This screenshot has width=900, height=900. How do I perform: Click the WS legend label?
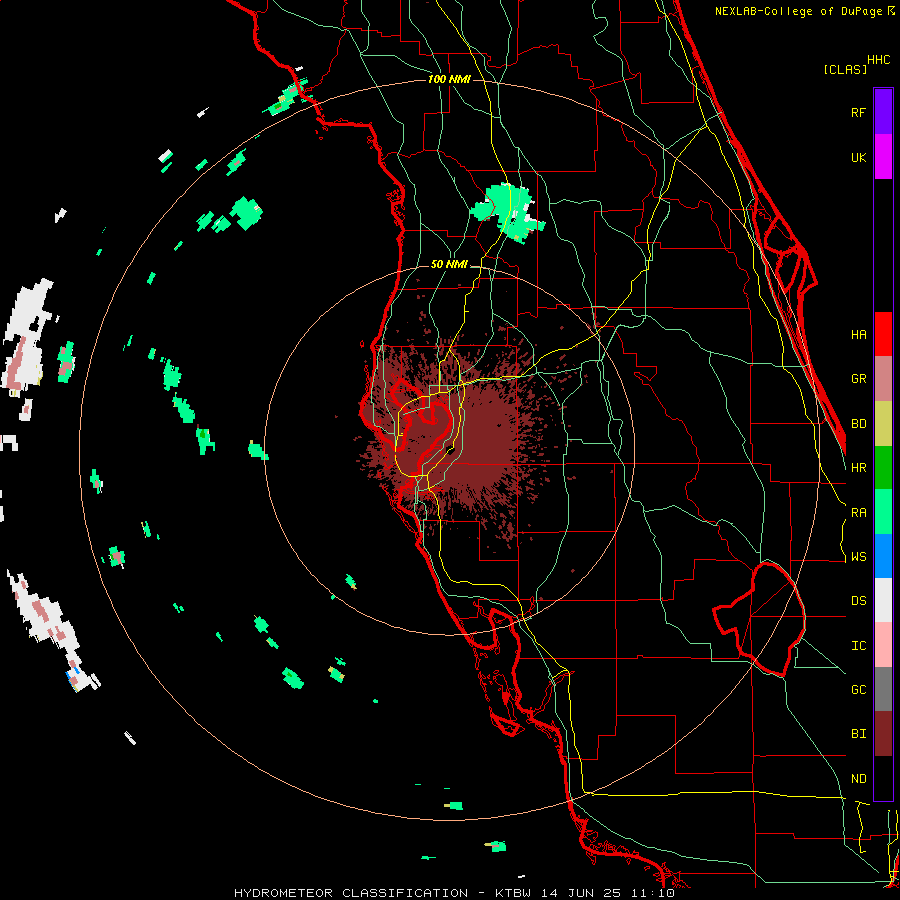858,557
